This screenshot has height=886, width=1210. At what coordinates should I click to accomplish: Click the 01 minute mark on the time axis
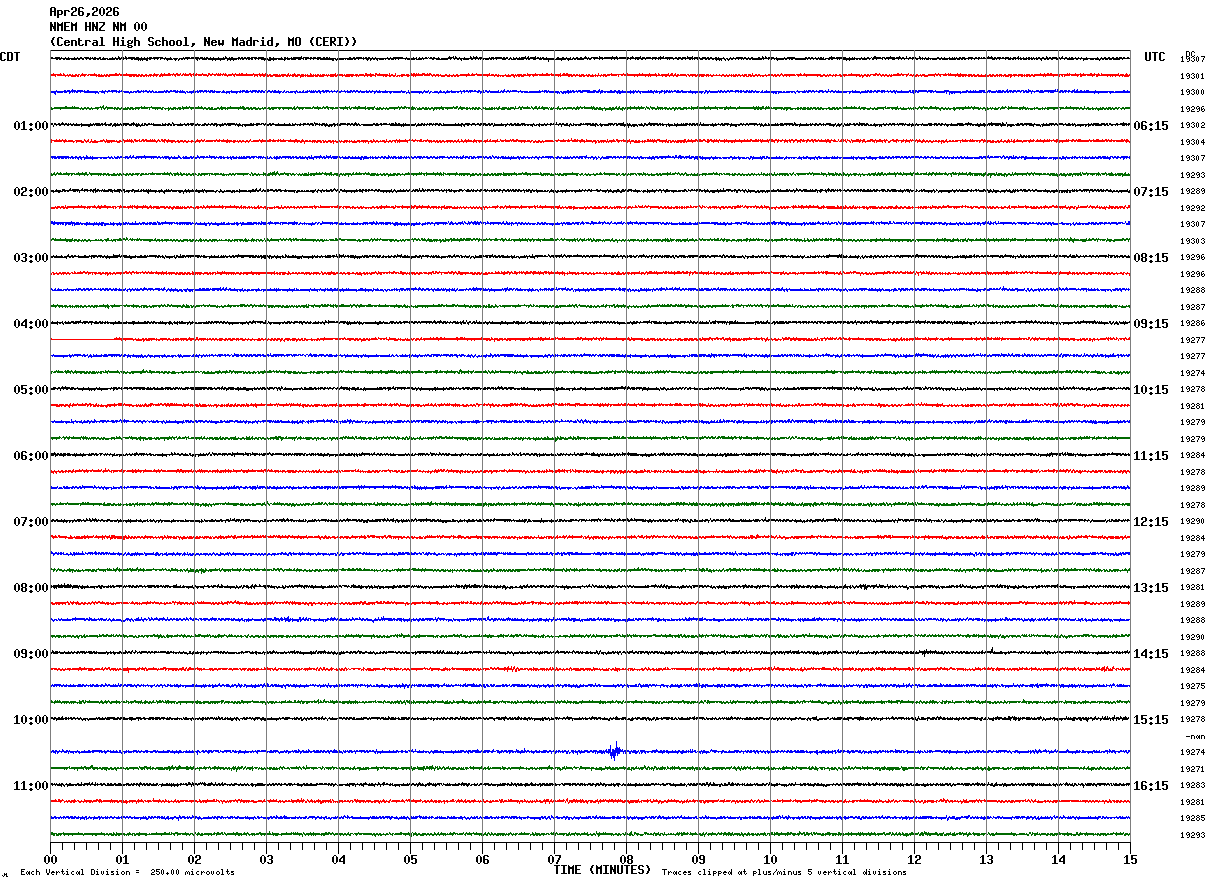[x=122, y=859]
